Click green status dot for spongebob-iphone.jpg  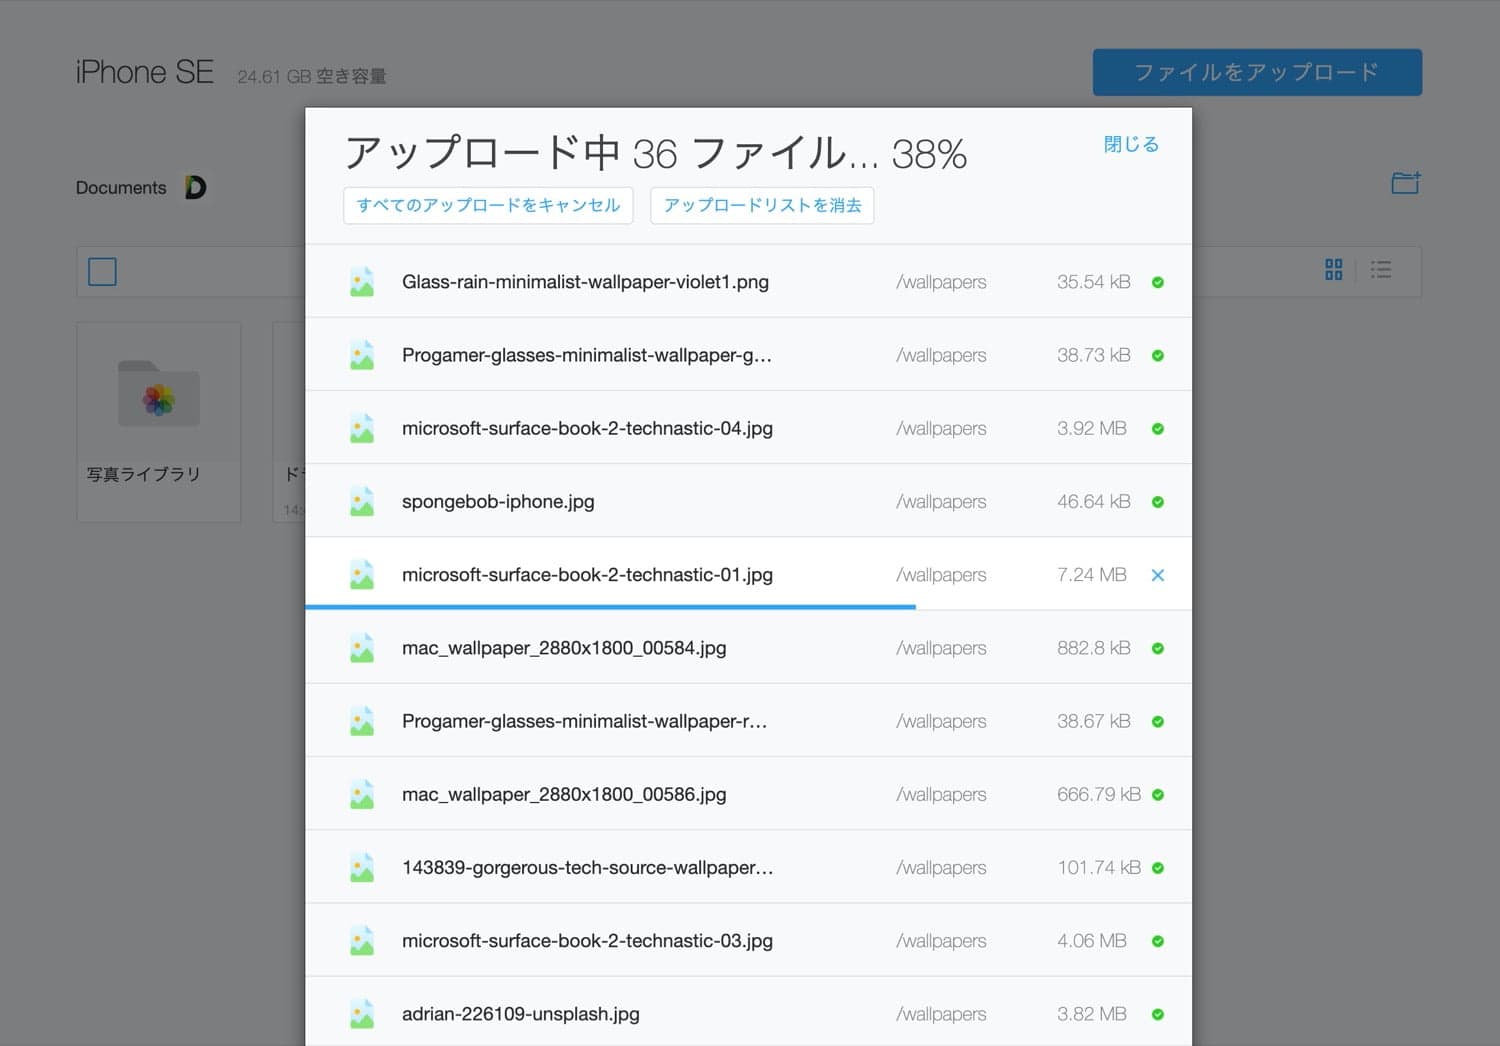click(1157, 502)
